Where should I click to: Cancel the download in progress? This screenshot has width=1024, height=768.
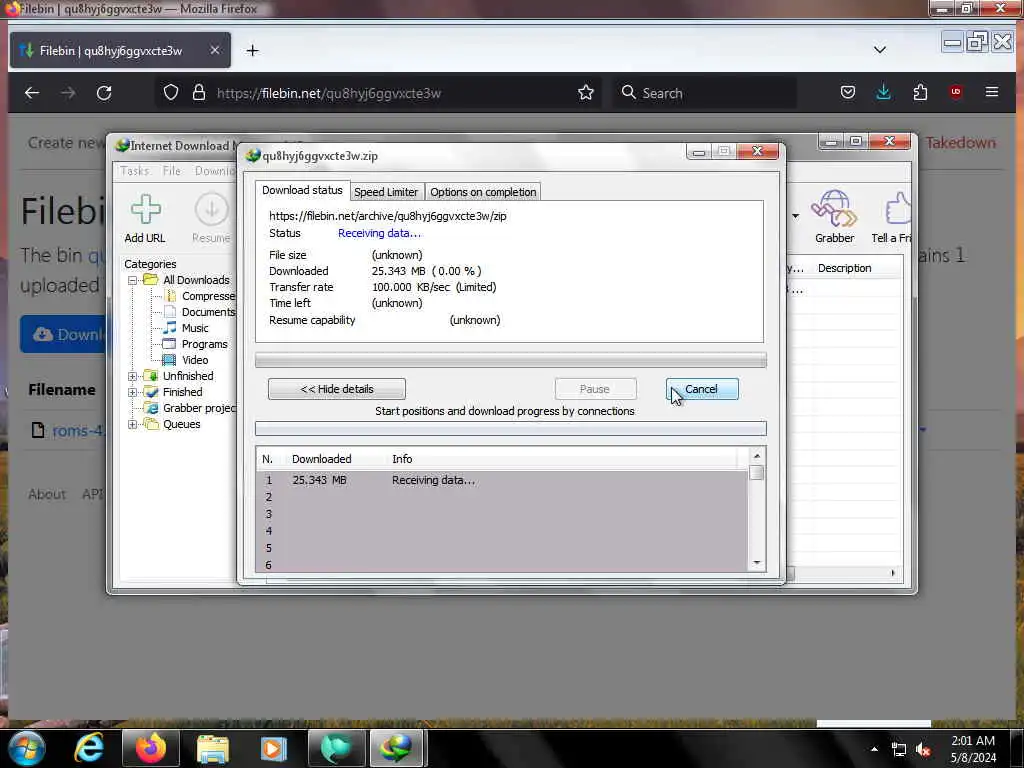(x=702, y=389)
